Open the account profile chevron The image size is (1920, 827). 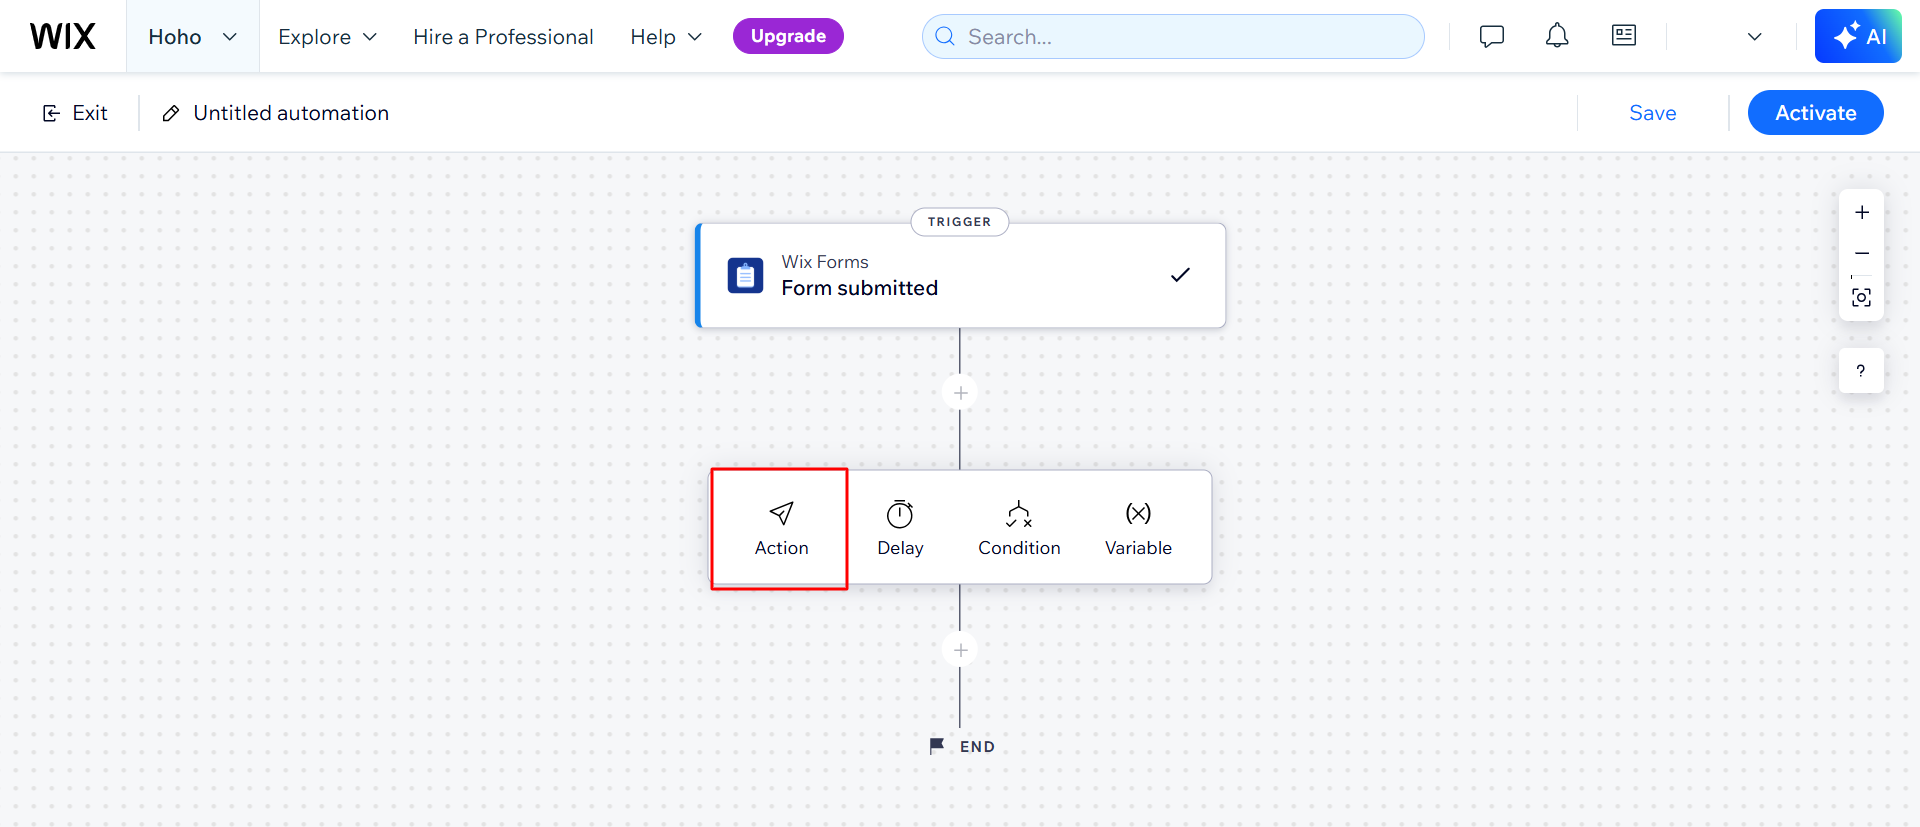[1755, 37]
